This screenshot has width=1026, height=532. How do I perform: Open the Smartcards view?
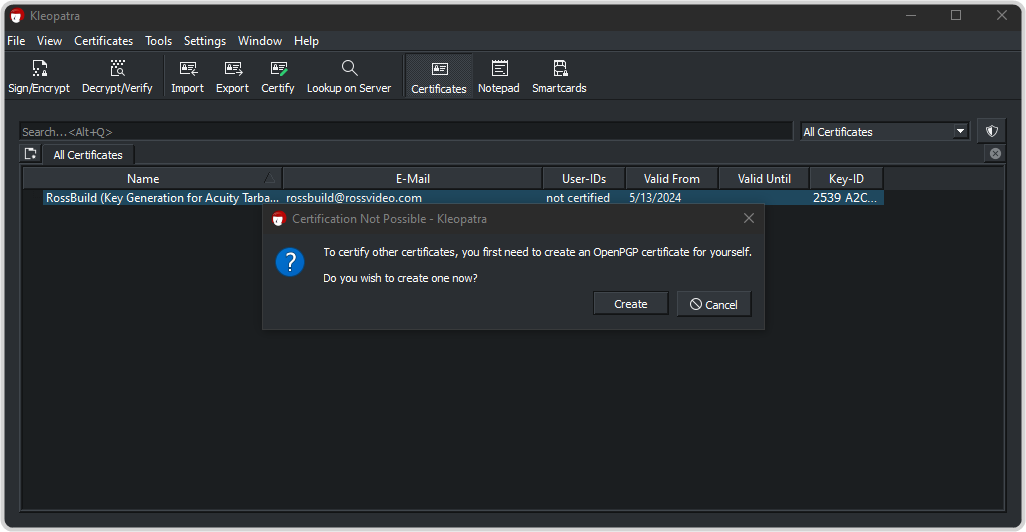[559, 76]
